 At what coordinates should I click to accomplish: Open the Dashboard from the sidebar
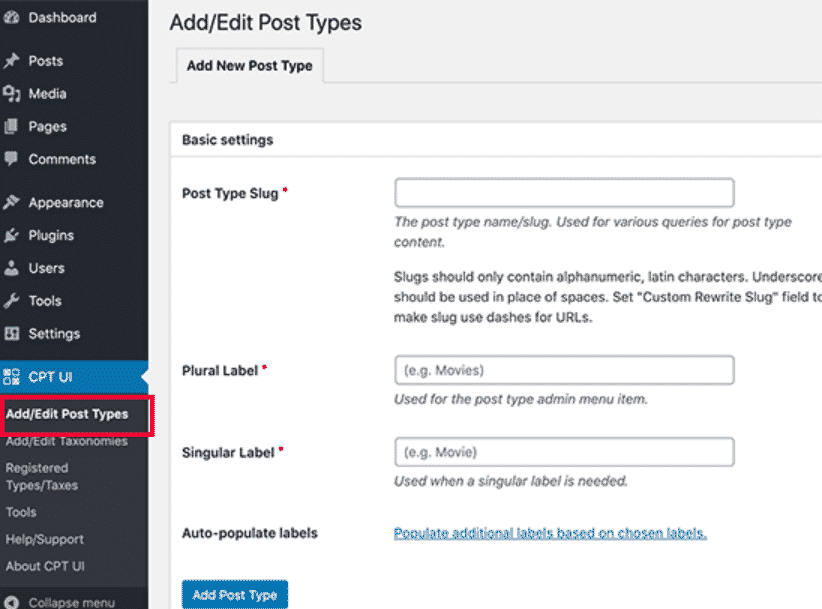pos(13,17)
